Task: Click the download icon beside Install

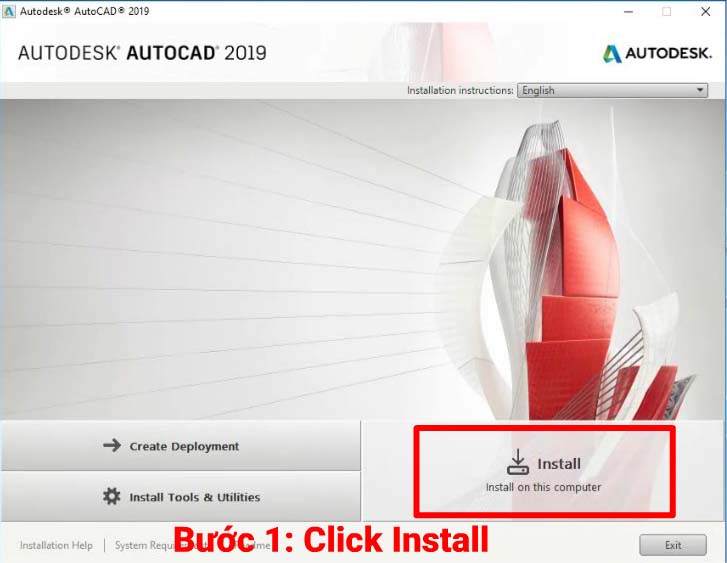Action: pyautogui.click(x=517, y=462)
